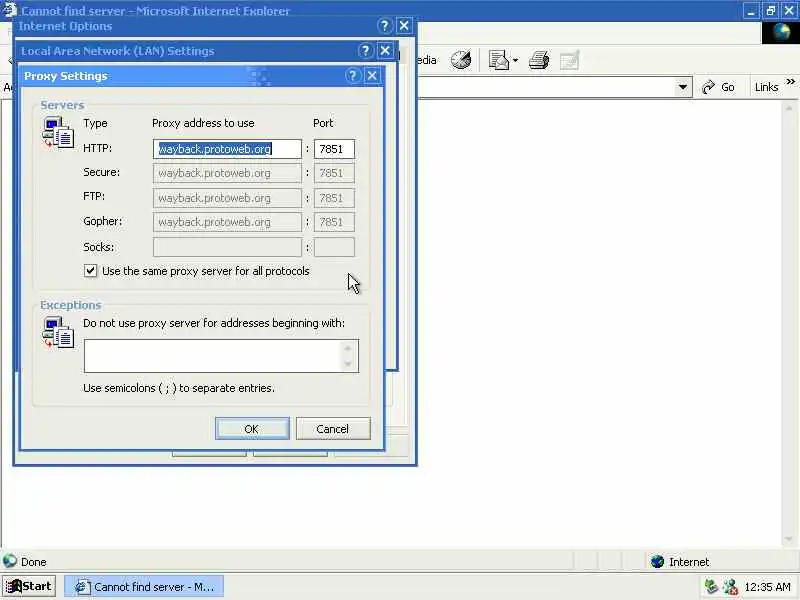The image size is (800, 600).
Task: Click the FTP proxy address field
Action: [227, 198]
